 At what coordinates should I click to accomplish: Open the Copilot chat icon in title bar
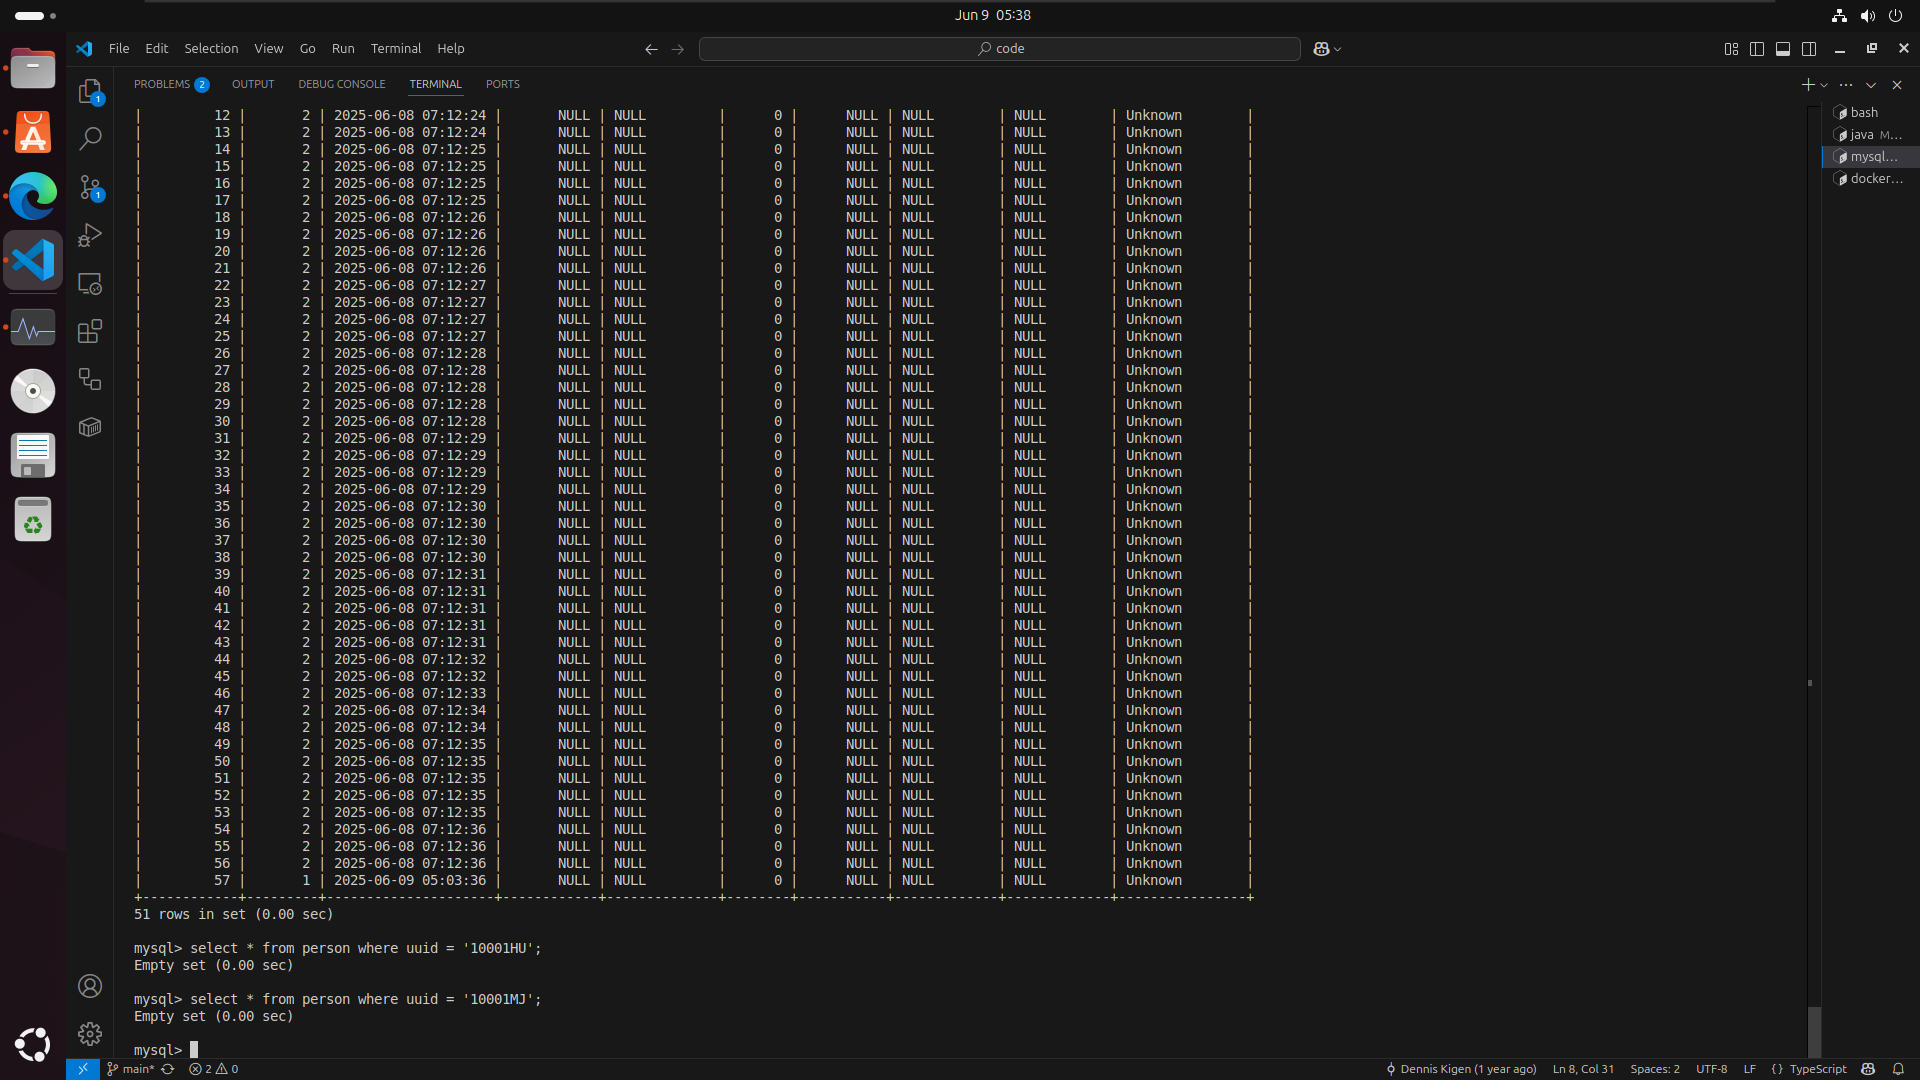[1321, 49]
